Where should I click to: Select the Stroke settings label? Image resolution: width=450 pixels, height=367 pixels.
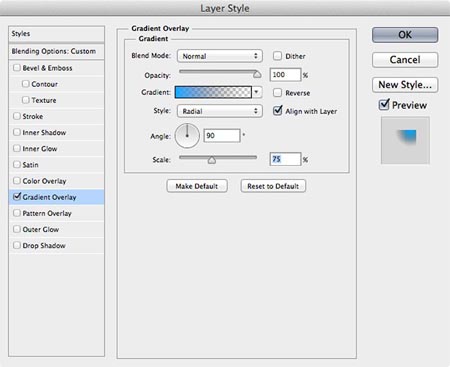pos(33,116)
